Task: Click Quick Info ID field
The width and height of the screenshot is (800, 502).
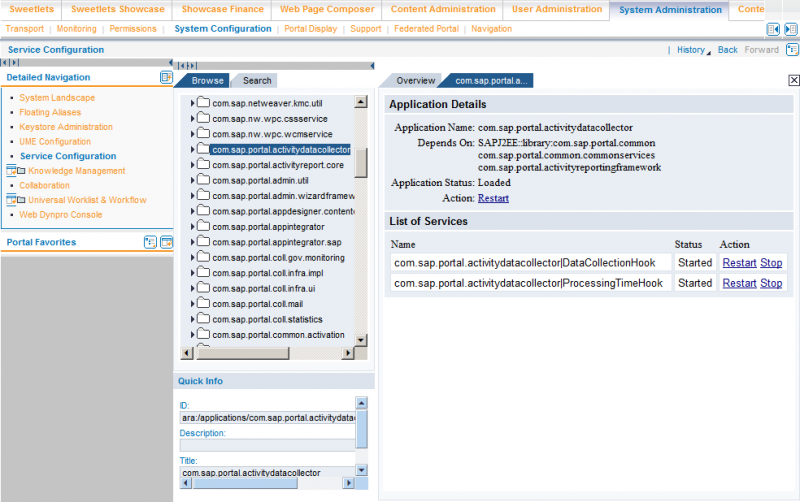Action: click(267, 418)
